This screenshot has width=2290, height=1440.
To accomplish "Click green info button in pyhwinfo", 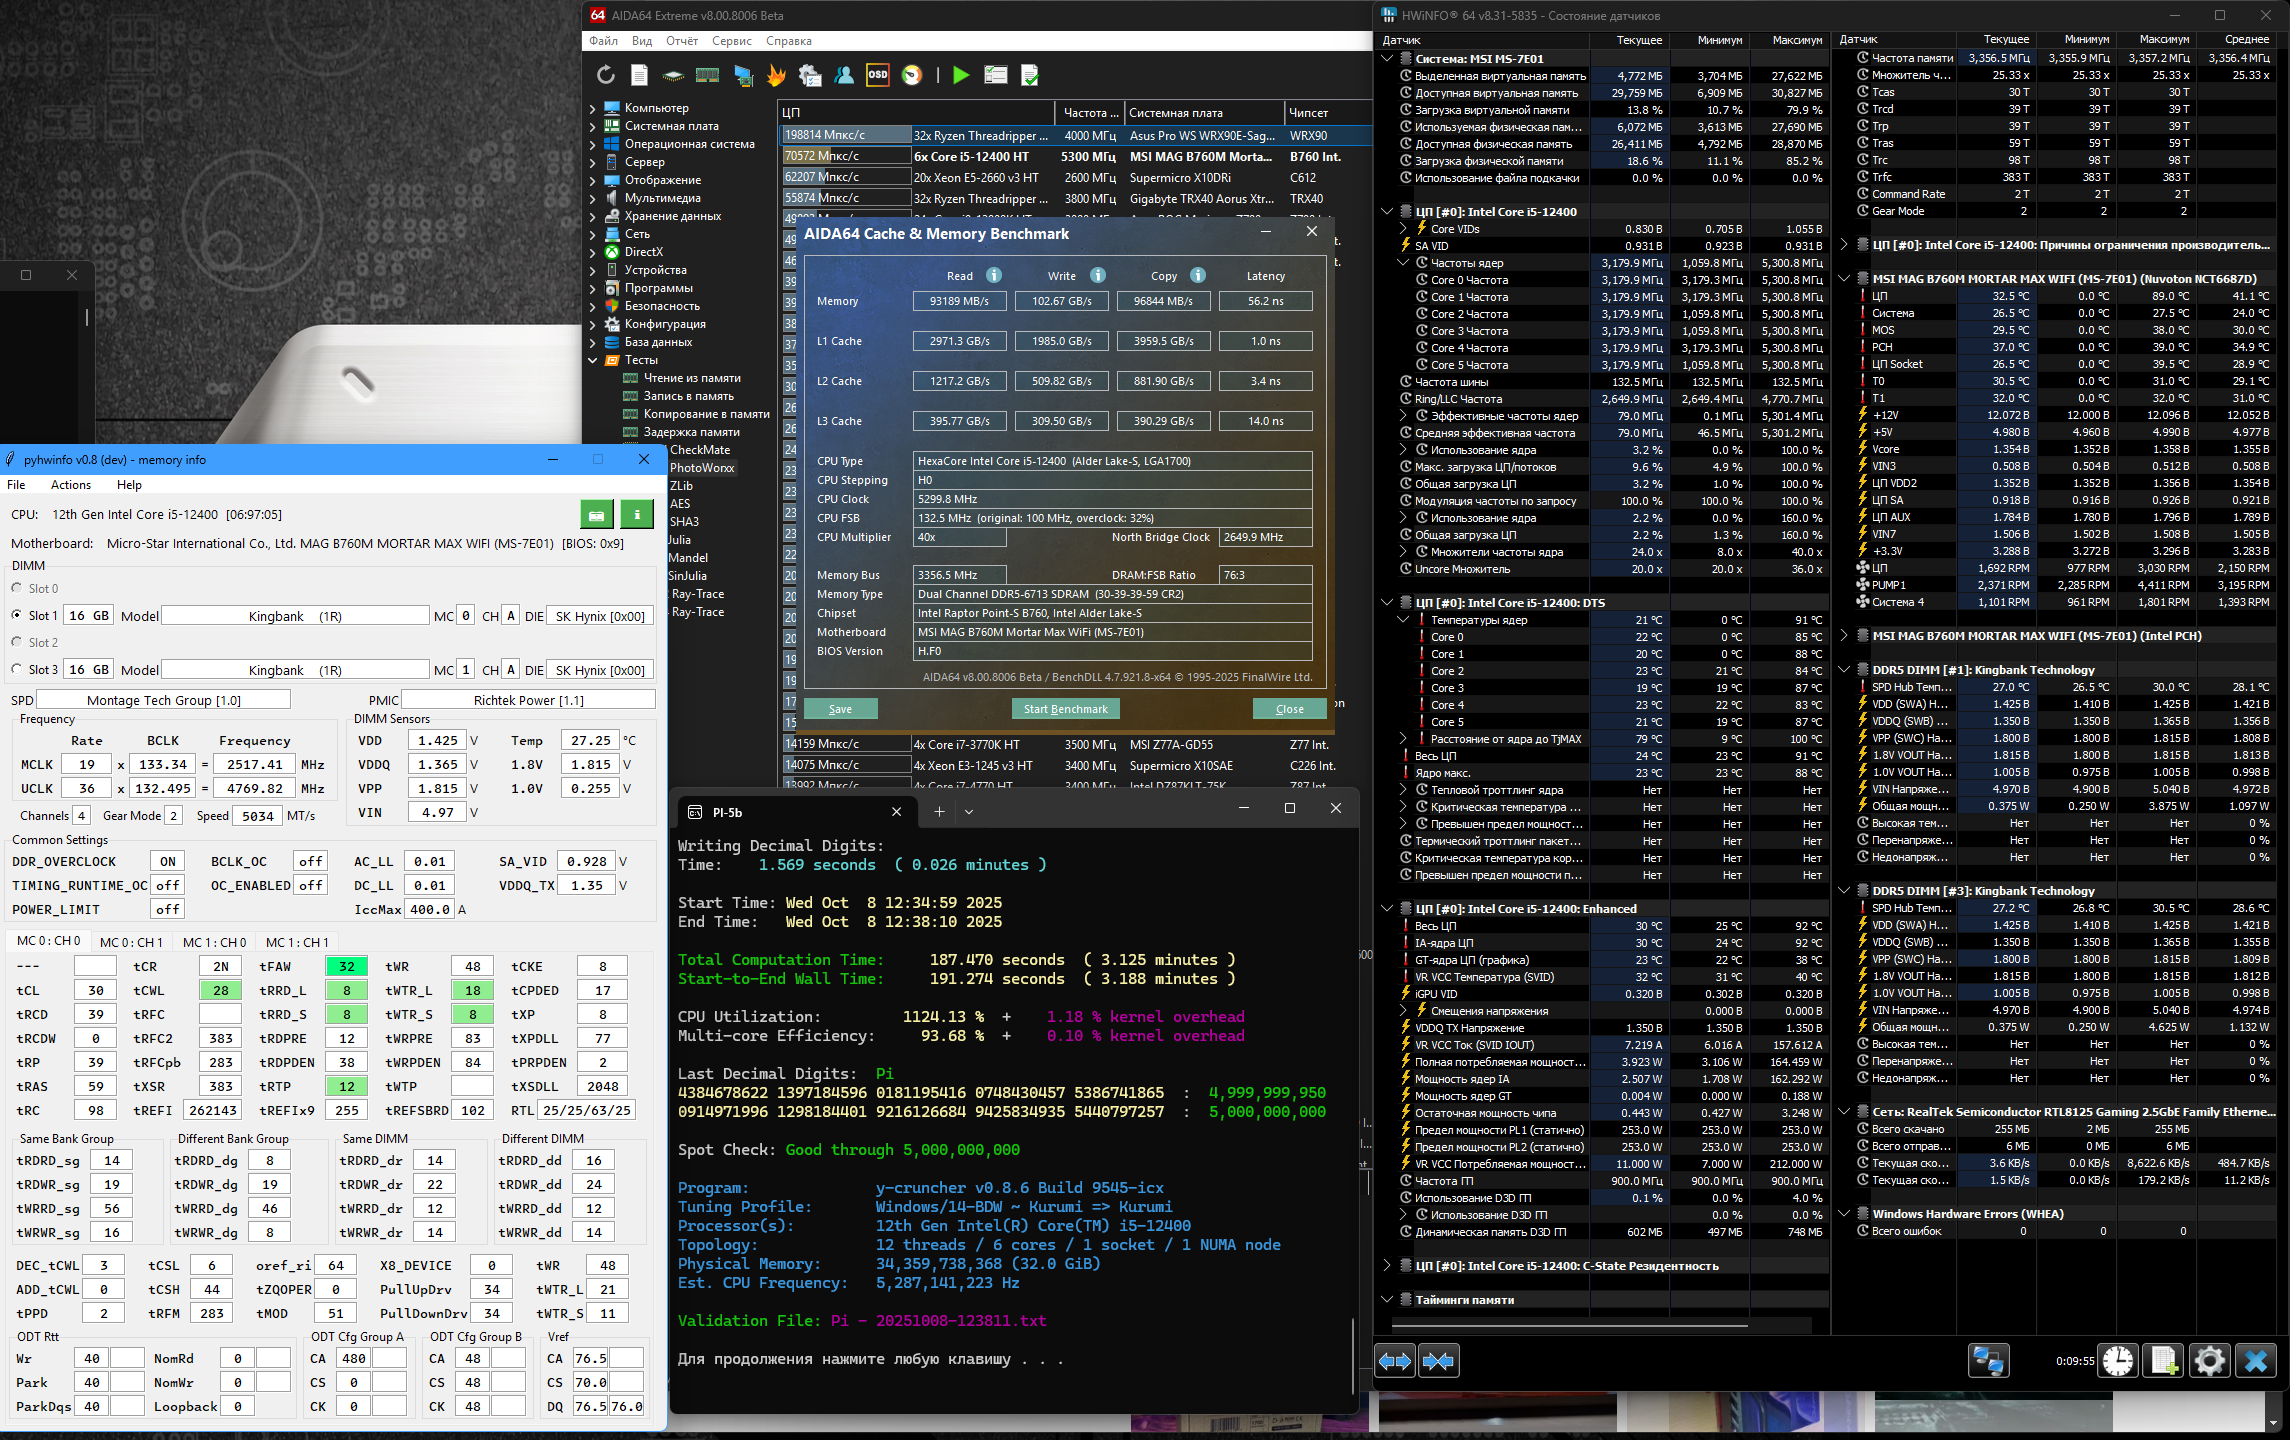I will (636, 515).
